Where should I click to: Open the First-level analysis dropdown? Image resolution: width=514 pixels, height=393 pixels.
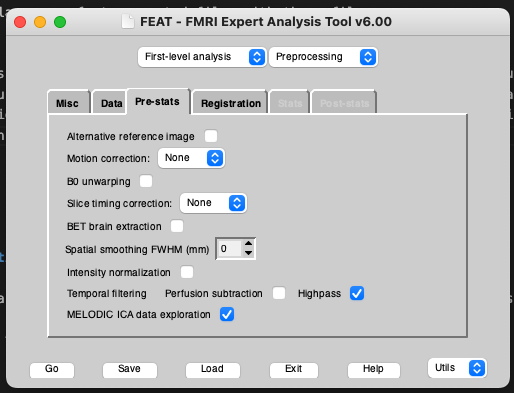coord(202,57)
